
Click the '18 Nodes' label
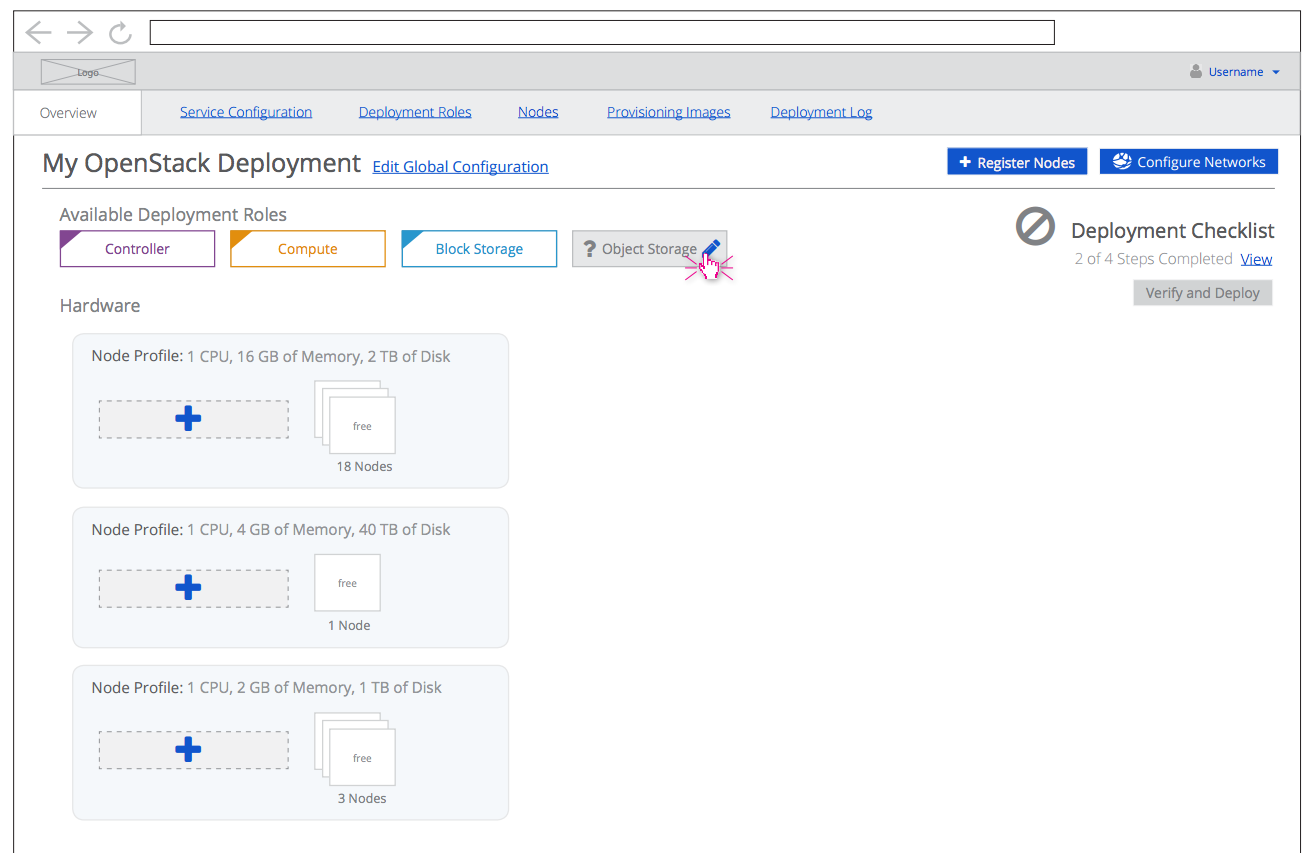364,466
